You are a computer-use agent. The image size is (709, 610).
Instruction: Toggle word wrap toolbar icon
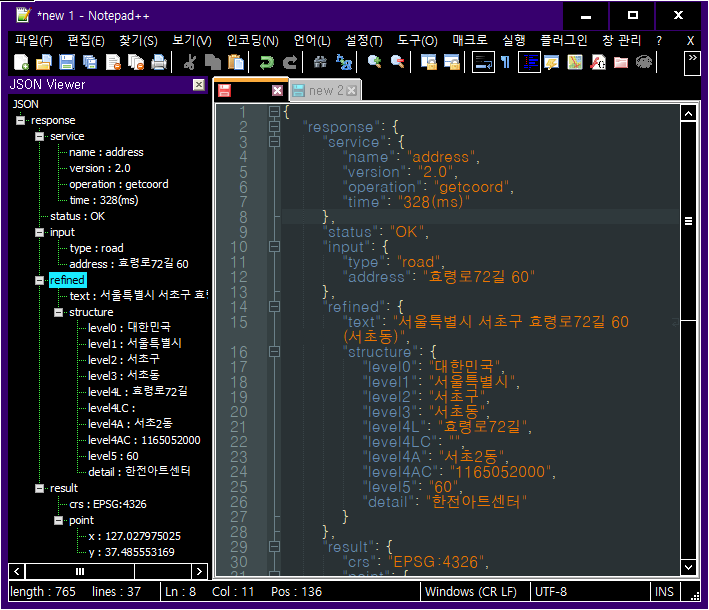pyautogui.click(x=483, y=62)
